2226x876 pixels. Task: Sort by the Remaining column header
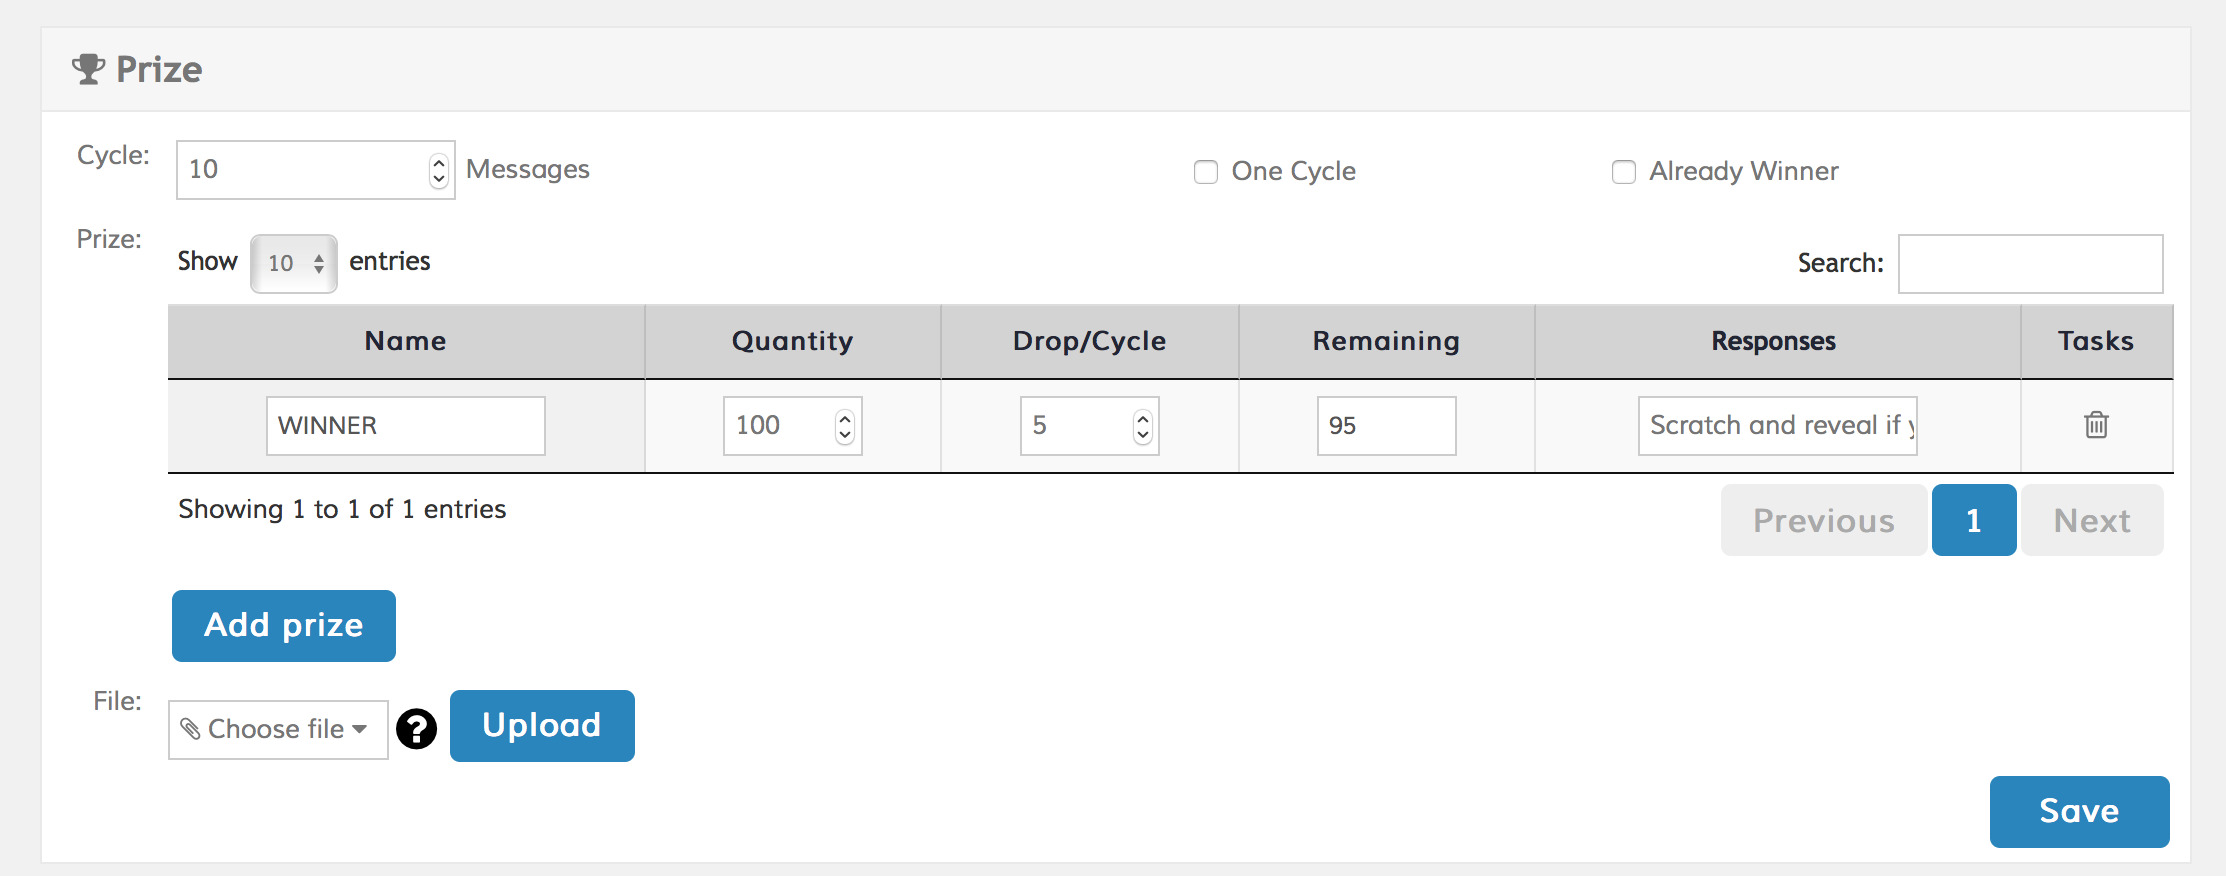pos(1386,341)
